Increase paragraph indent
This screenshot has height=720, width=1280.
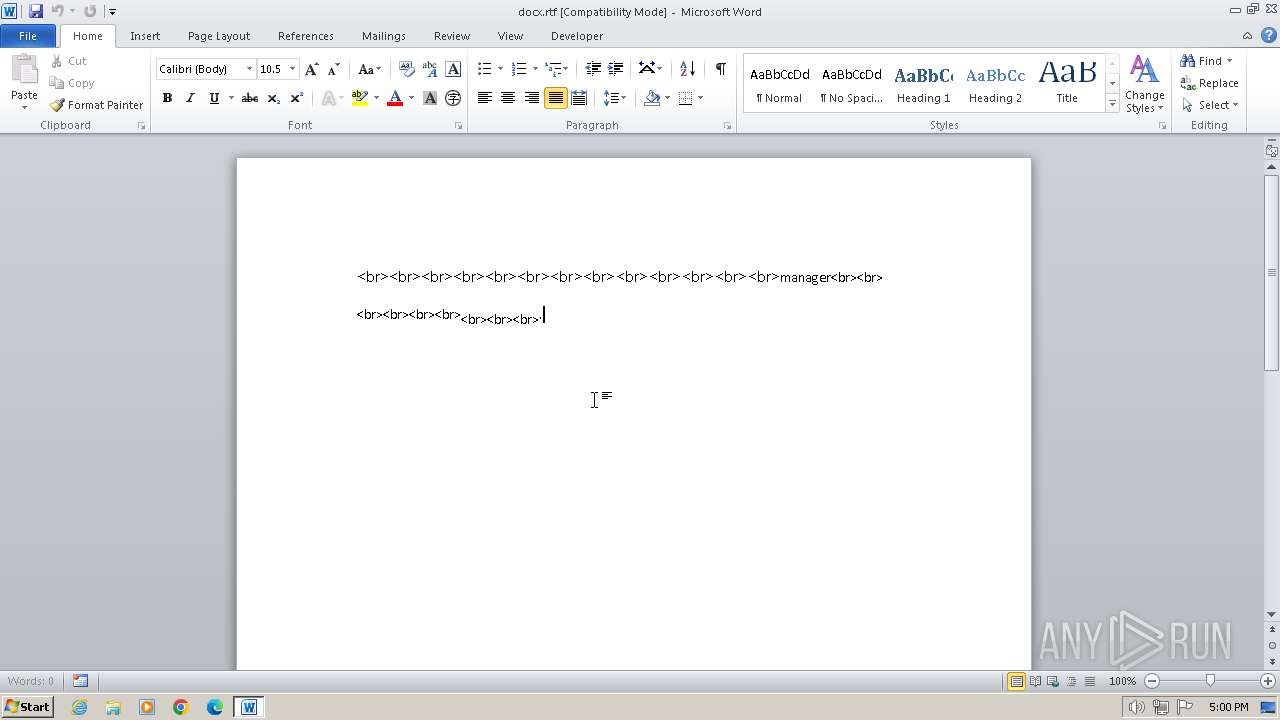[x=616, y=69]
